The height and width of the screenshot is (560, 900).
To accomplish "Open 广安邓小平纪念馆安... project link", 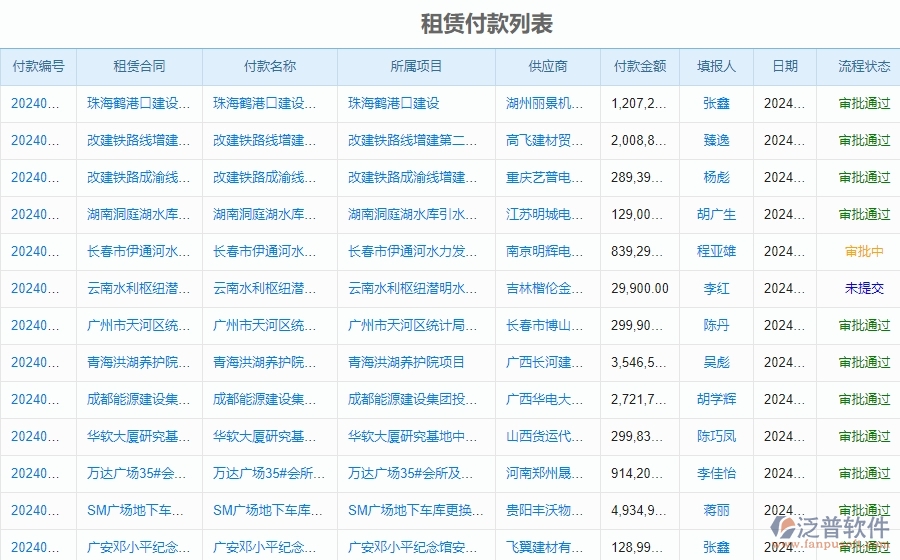I will [412, 547].
